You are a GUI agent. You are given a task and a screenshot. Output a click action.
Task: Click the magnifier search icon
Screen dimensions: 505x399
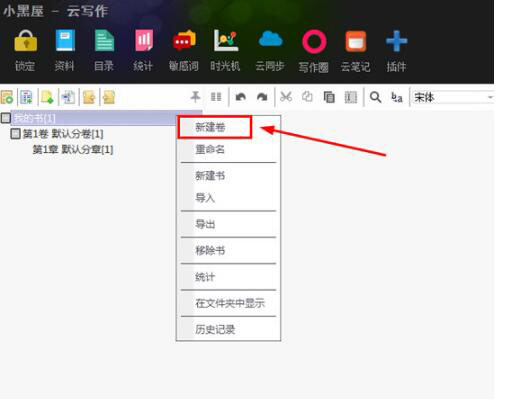[x=375, y=97]
